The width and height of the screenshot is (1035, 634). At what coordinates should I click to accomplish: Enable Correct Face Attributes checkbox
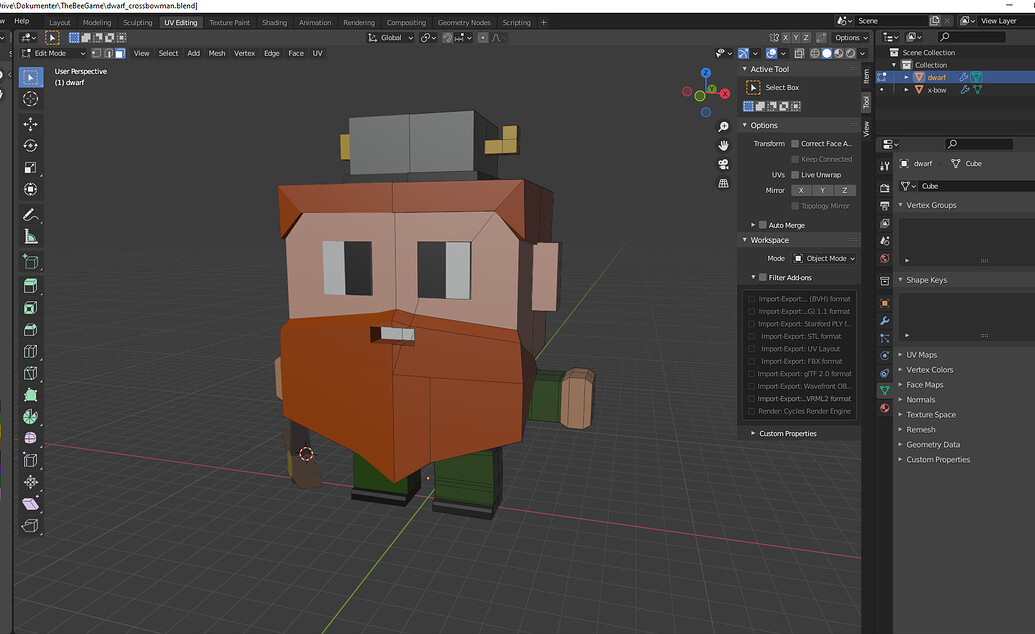click(795, 143)
